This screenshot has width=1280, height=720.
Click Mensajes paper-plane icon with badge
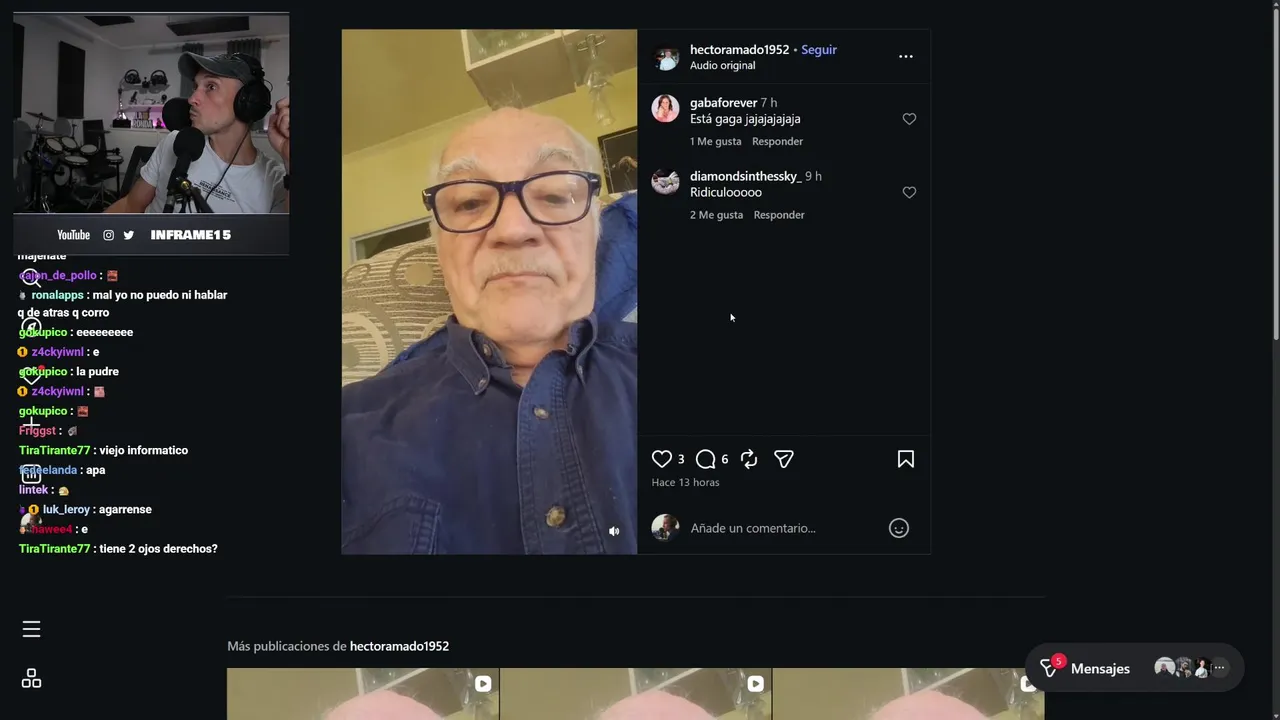click(1049, 667)
